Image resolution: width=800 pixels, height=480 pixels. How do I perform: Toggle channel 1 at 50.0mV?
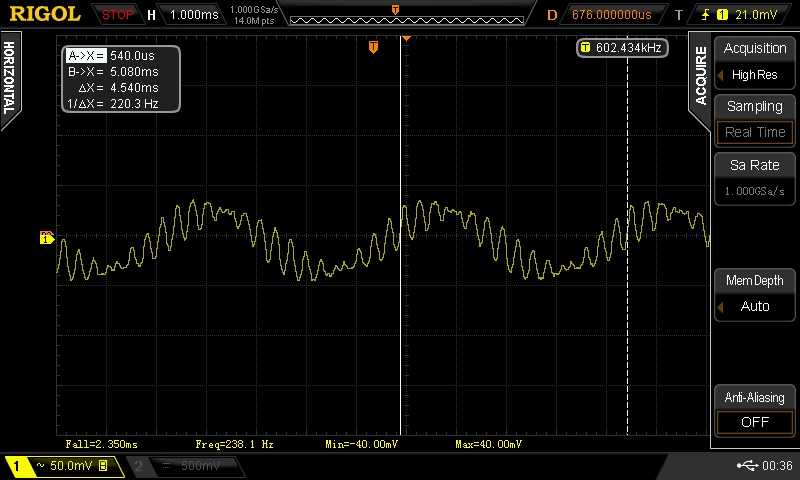pyautogui.click(x=60, y=466)
